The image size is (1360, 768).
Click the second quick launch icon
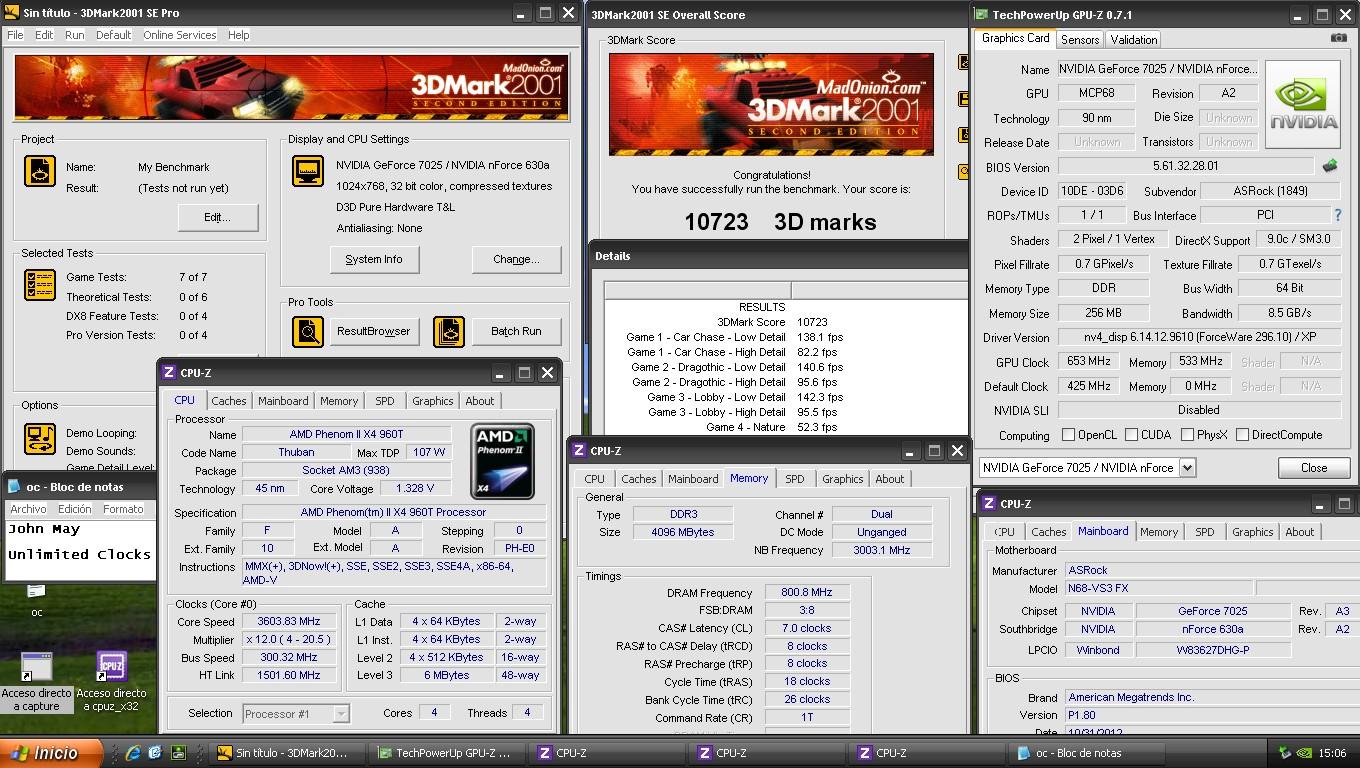155,753
